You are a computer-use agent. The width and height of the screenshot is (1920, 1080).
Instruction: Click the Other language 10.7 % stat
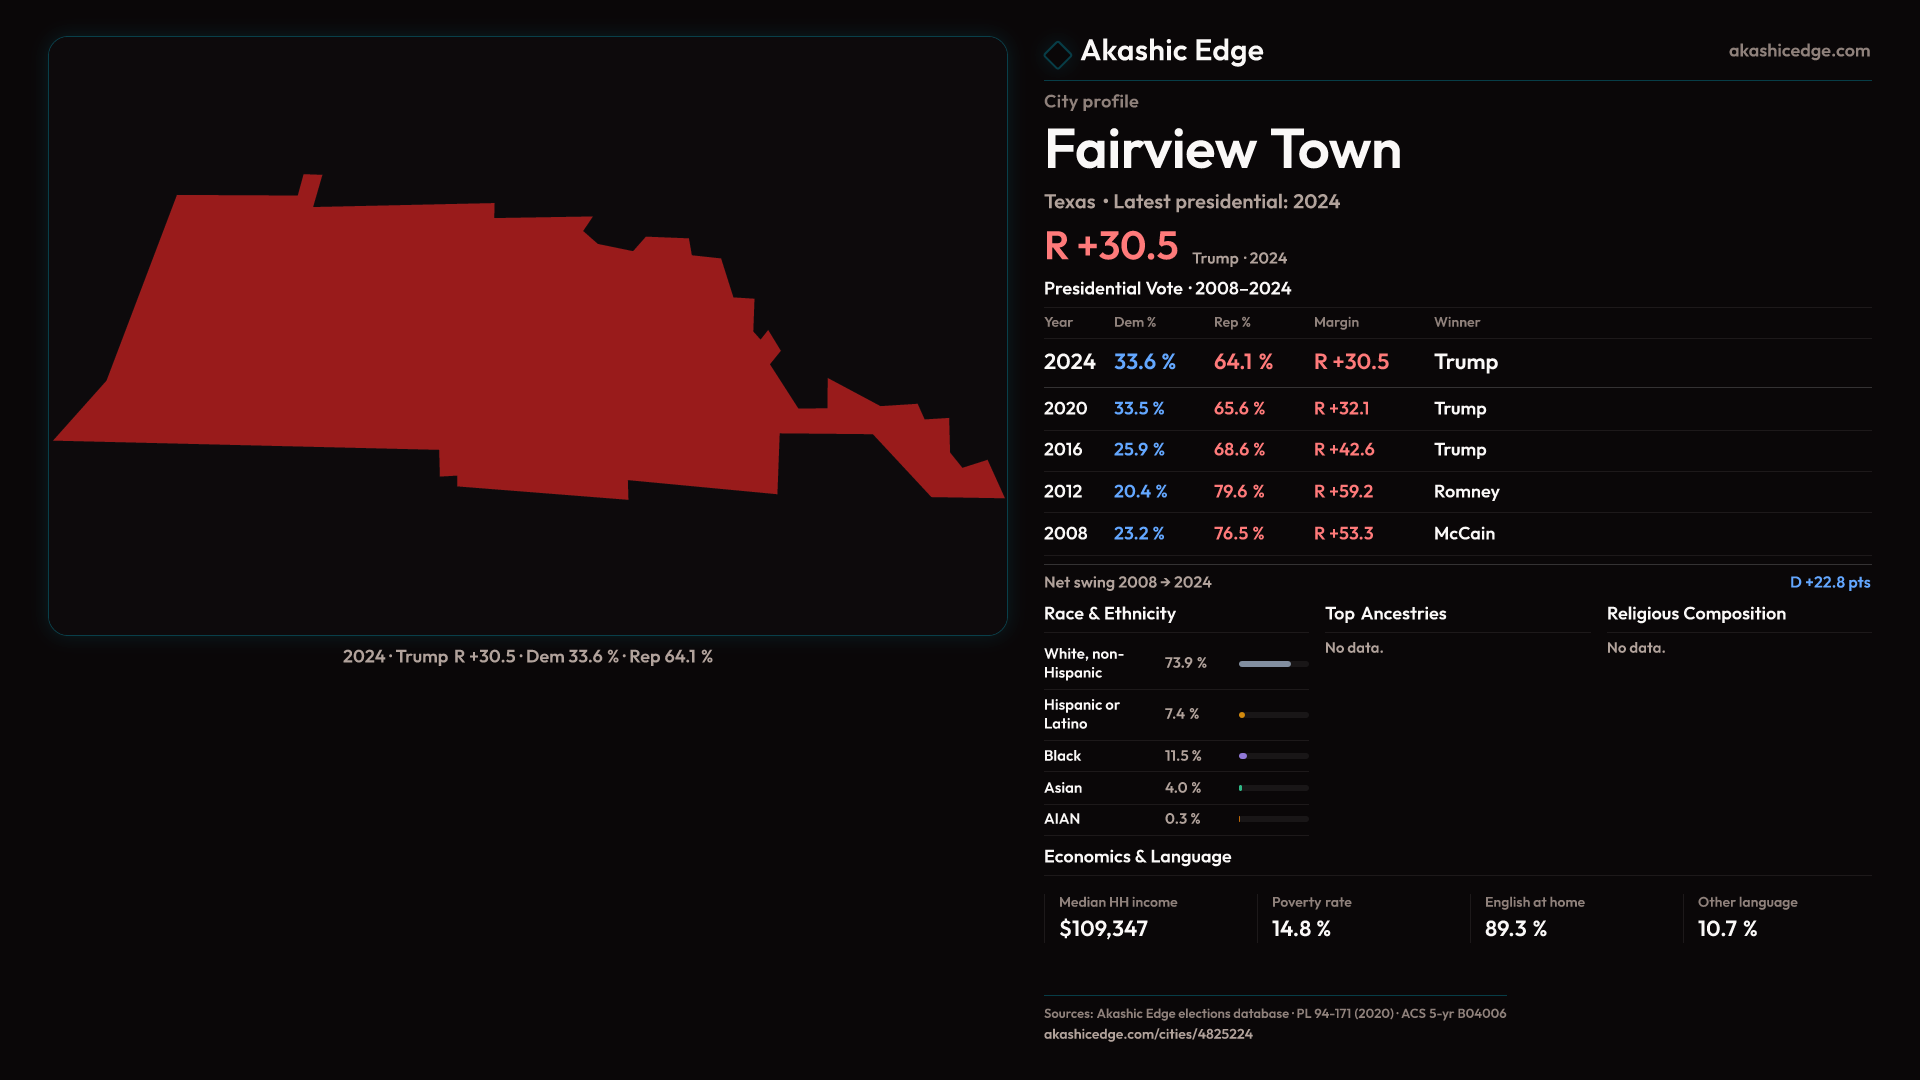[1727, 929]
